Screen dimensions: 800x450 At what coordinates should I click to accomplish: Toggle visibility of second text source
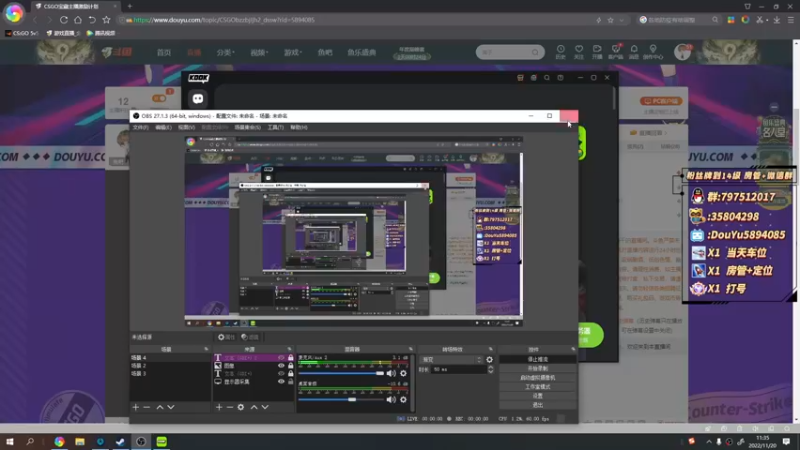click(281, 373)
